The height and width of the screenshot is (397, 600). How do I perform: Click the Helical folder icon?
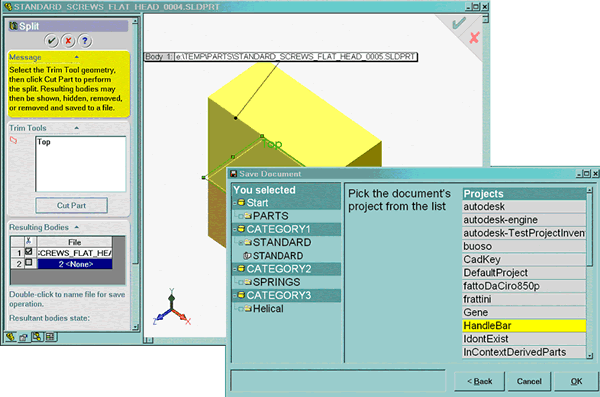pyautogui.click(x=248, y=309)
